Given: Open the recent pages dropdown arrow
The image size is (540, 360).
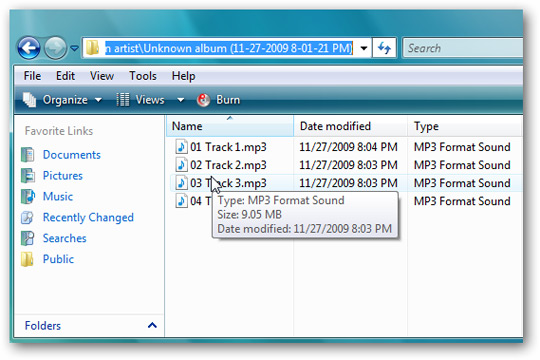Looking at the screenshot, I should [74, 48].
